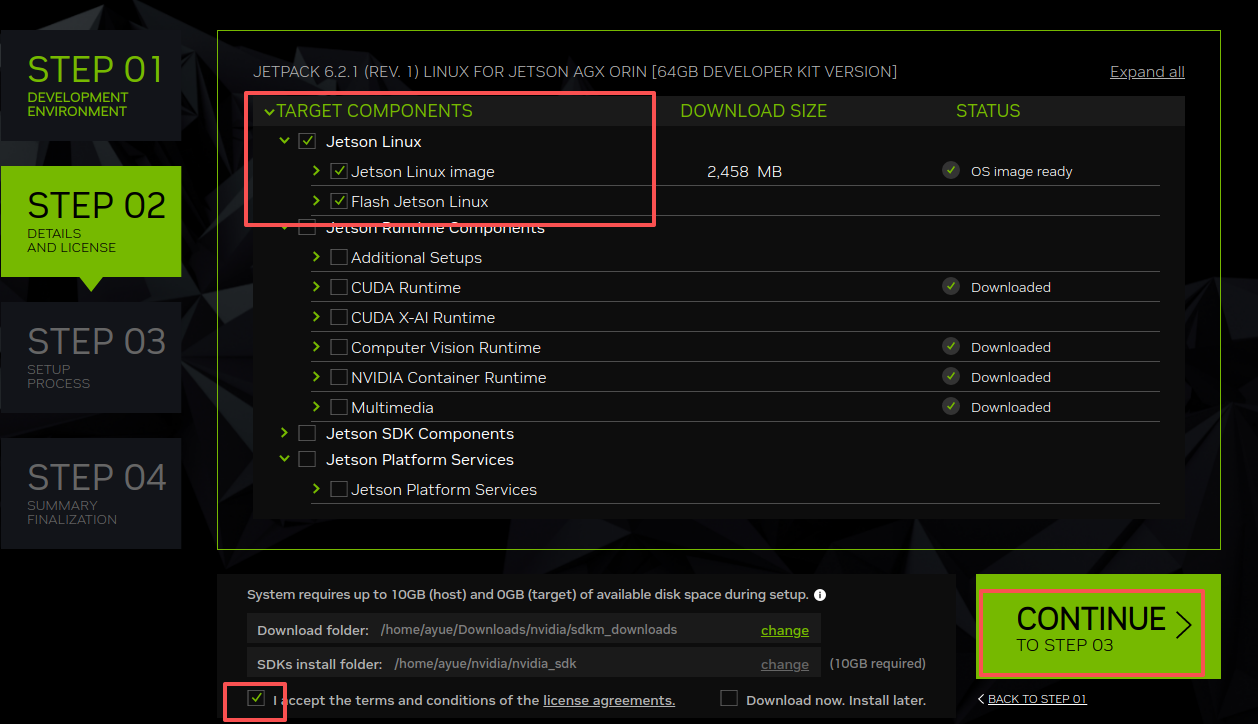Viewport: 1258px width, 724px height.
Task: Expand the CUDA Runtime row
Action: [x=317, y=287]
